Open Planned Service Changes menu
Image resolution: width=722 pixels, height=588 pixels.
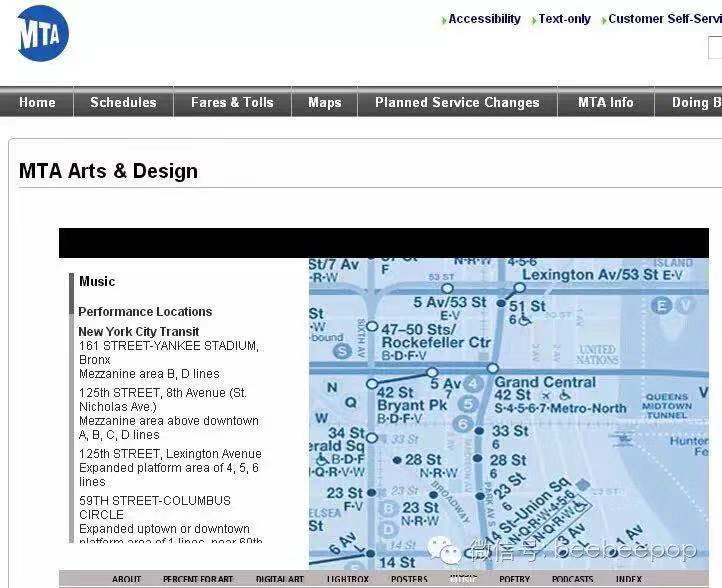[x=457, y=102]
